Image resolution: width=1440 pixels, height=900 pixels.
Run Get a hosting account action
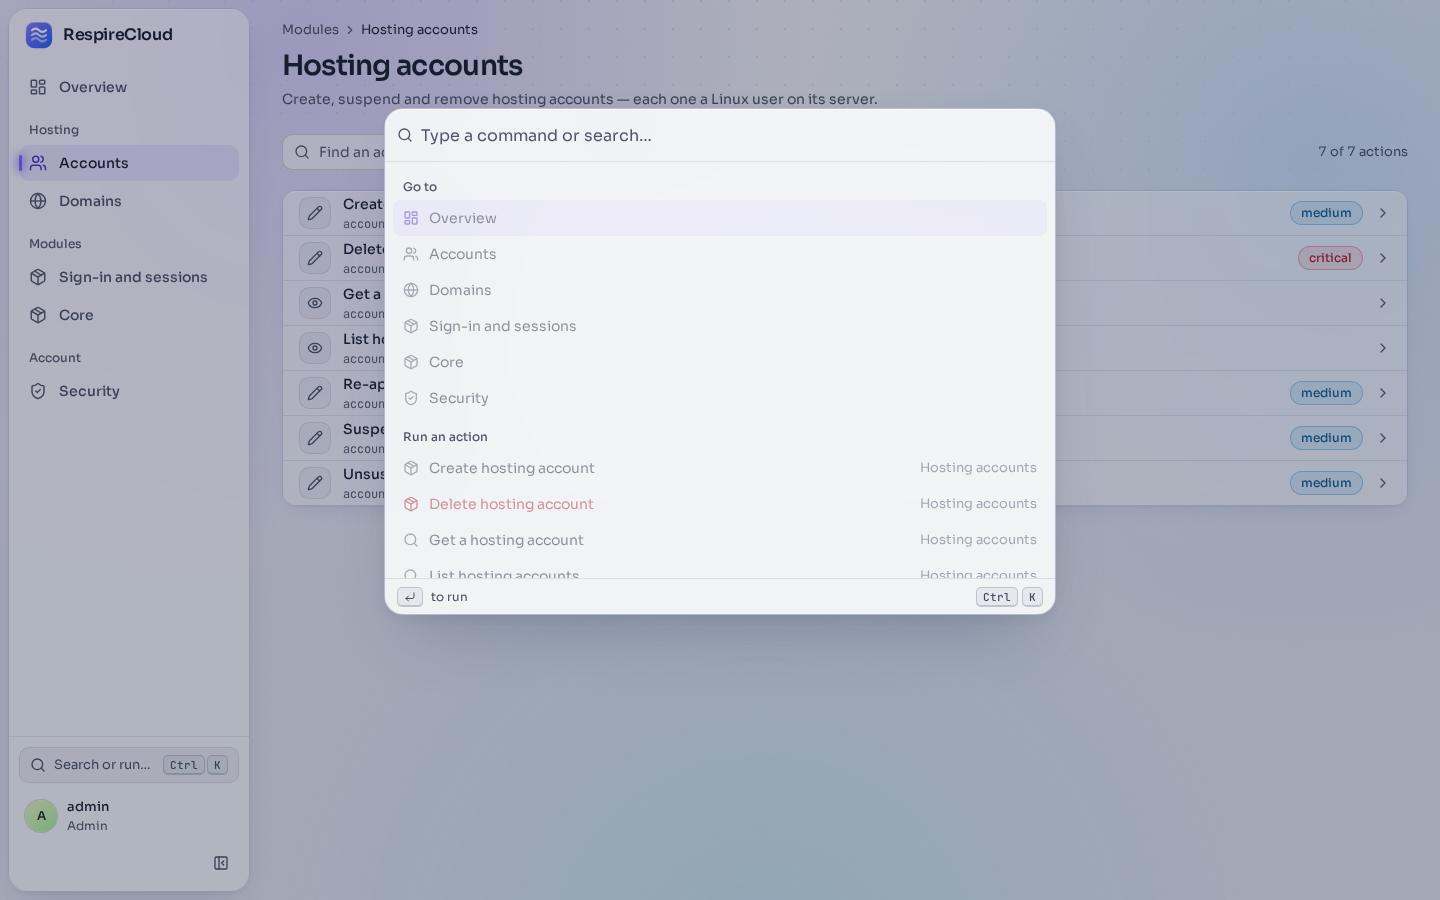click(720, 540)
